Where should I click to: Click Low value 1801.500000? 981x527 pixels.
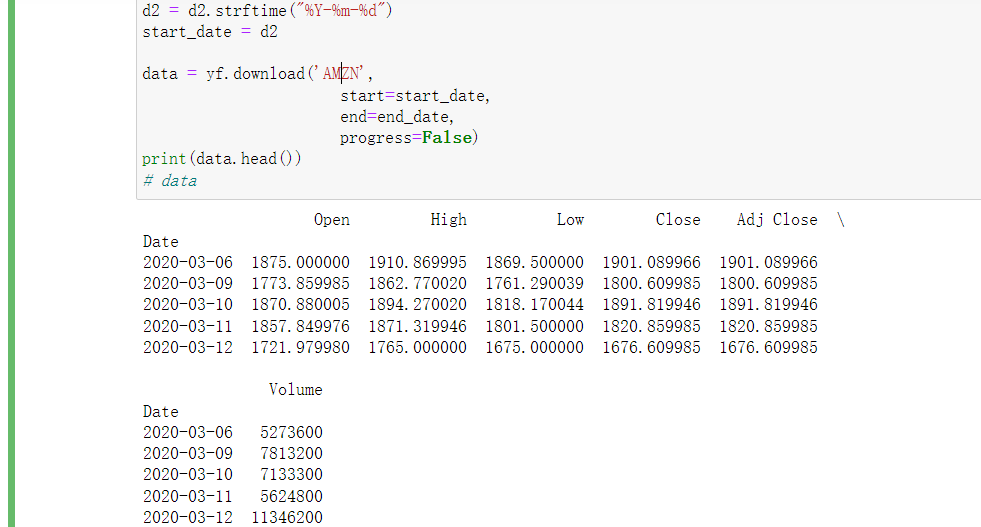(x=534, y=326)
